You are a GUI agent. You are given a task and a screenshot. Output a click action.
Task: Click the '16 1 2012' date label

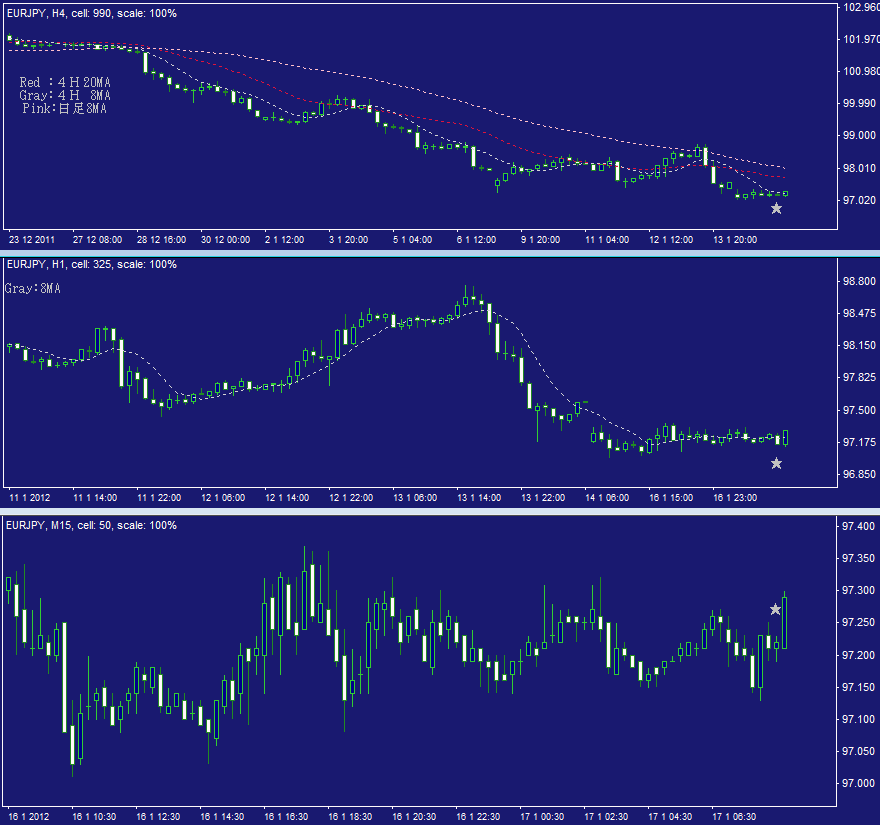[x=29, y=817]
